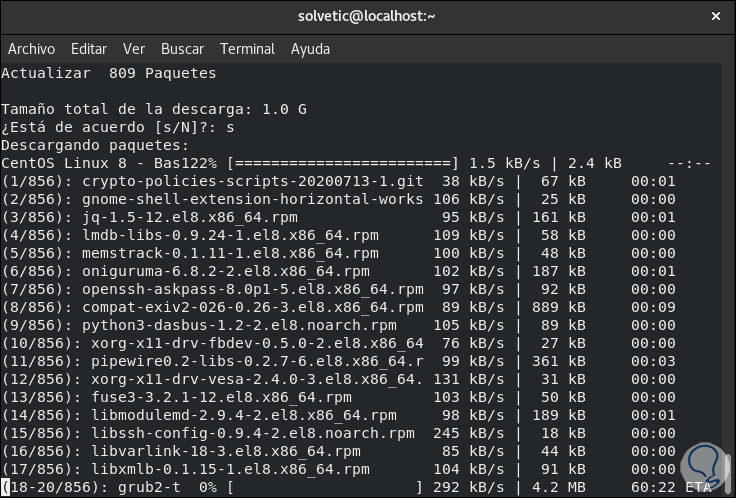The width and height of the screenshot is (736, 498).
Task: Open the Ayuda help menu
Action: pos(310,48)
